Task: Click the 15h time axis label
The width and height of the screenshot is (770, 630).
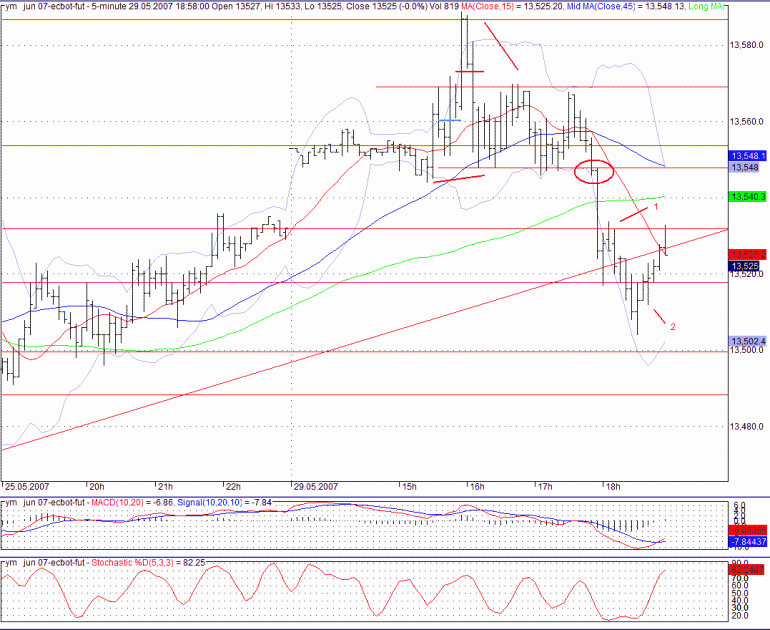Action: (410, 487)
